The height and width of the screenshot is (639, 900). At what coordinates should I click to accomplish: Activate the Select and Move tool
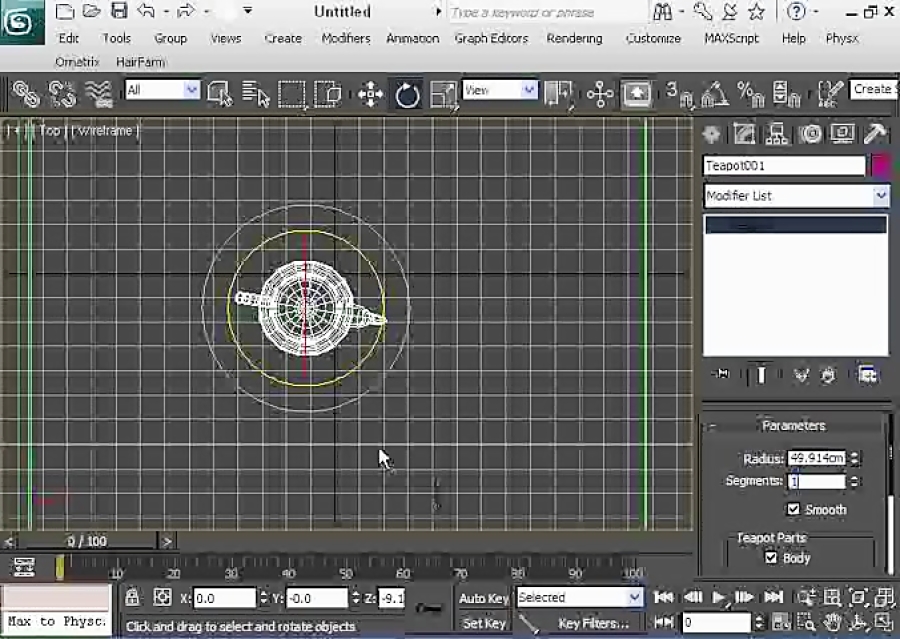tap(370, 94)
